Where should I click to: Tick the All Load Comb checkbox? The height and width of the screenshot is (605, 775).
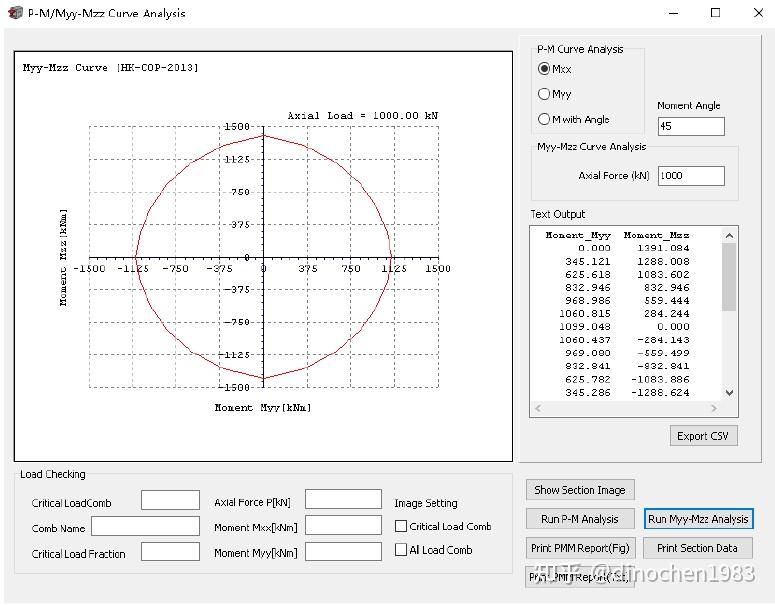pyautogui.click(x=401, y=549)
